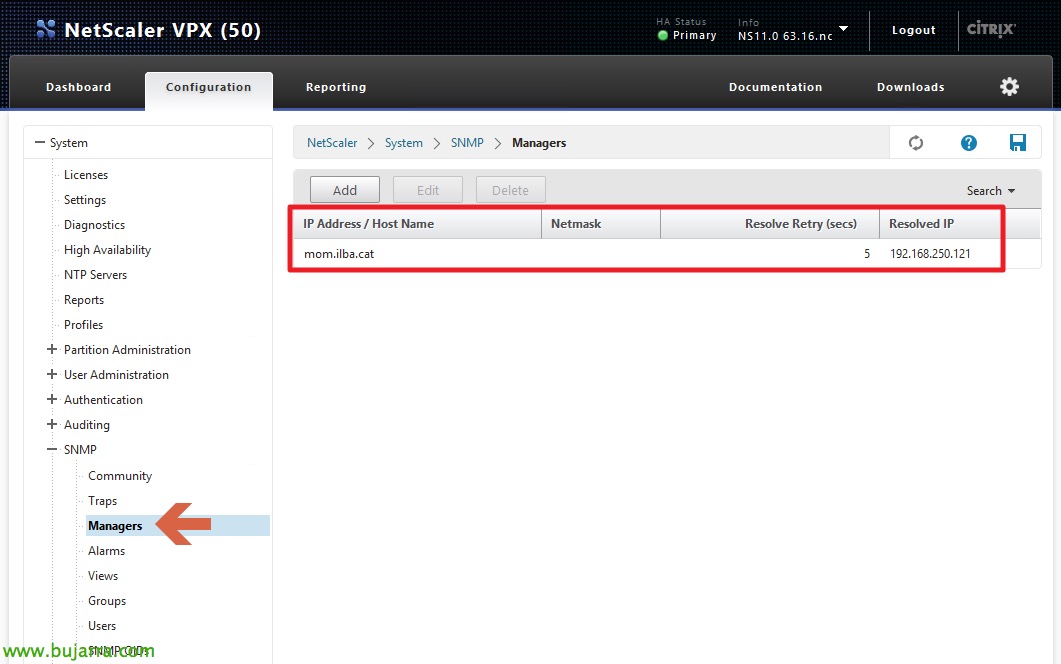This screenshot has height=664, width=1061.
Task: Click the refresh icon
Action: click(x=916, y=143)
